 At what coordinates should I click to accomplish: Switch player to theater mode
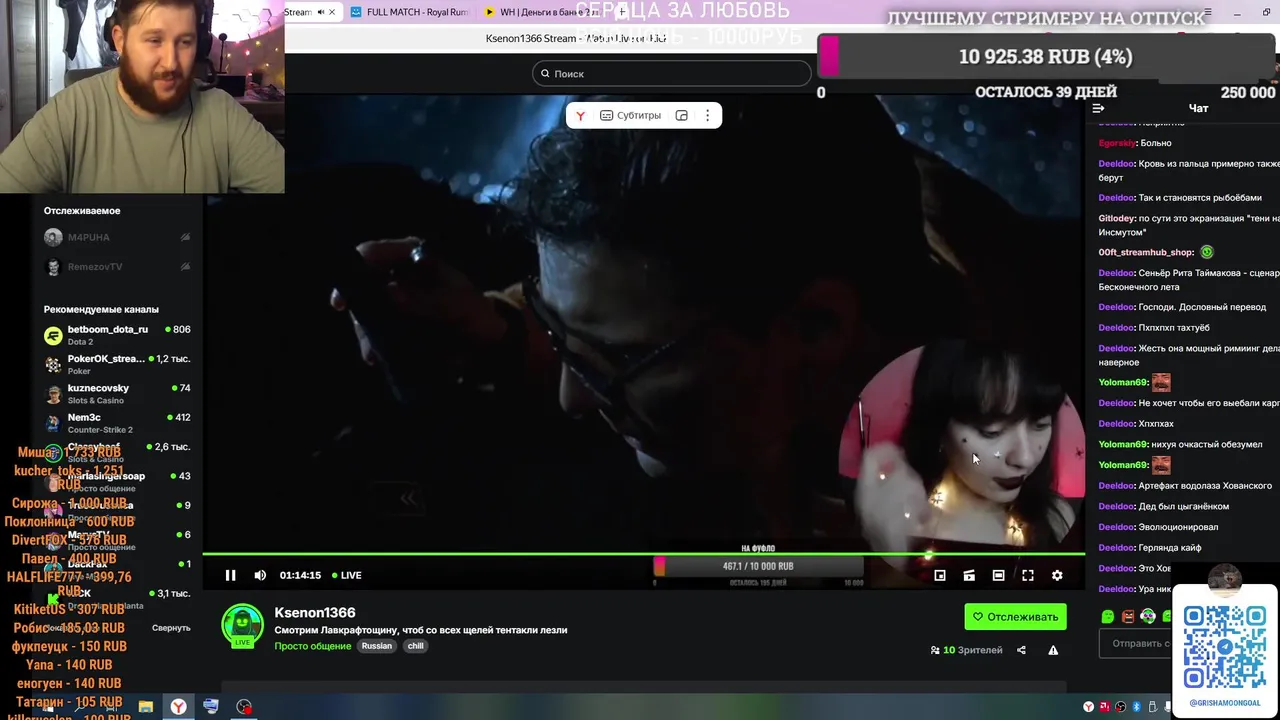(x=998, y=575)
